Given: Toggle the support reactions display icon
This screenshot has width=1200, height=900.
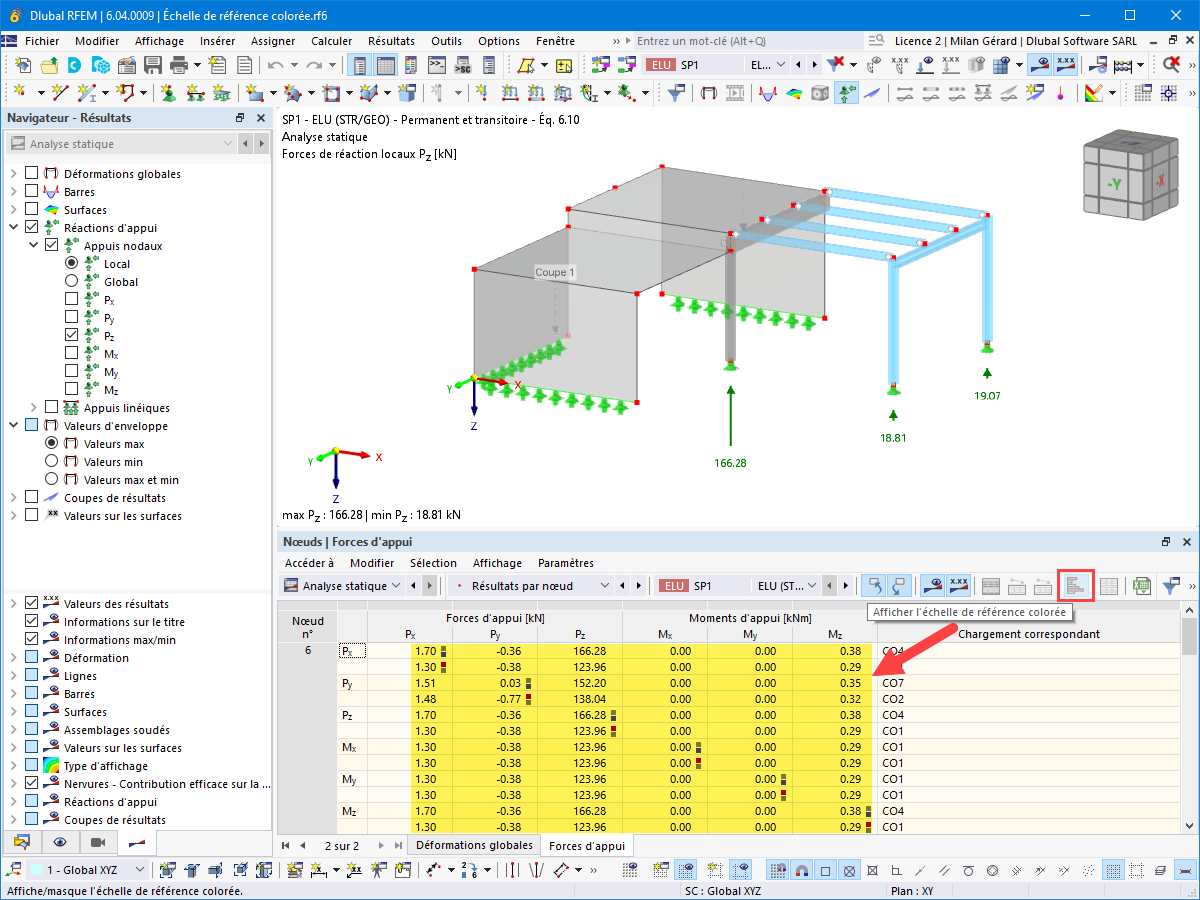Looking at the screenshot, I should tap(847, 93).
